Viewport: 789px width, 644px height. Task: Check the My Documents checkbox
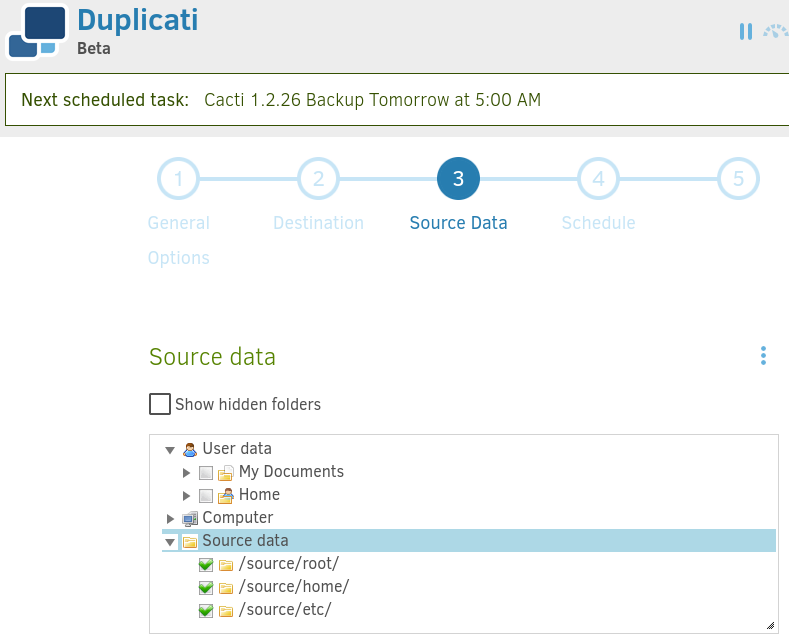pyautogui.click(x=205, y=472)
